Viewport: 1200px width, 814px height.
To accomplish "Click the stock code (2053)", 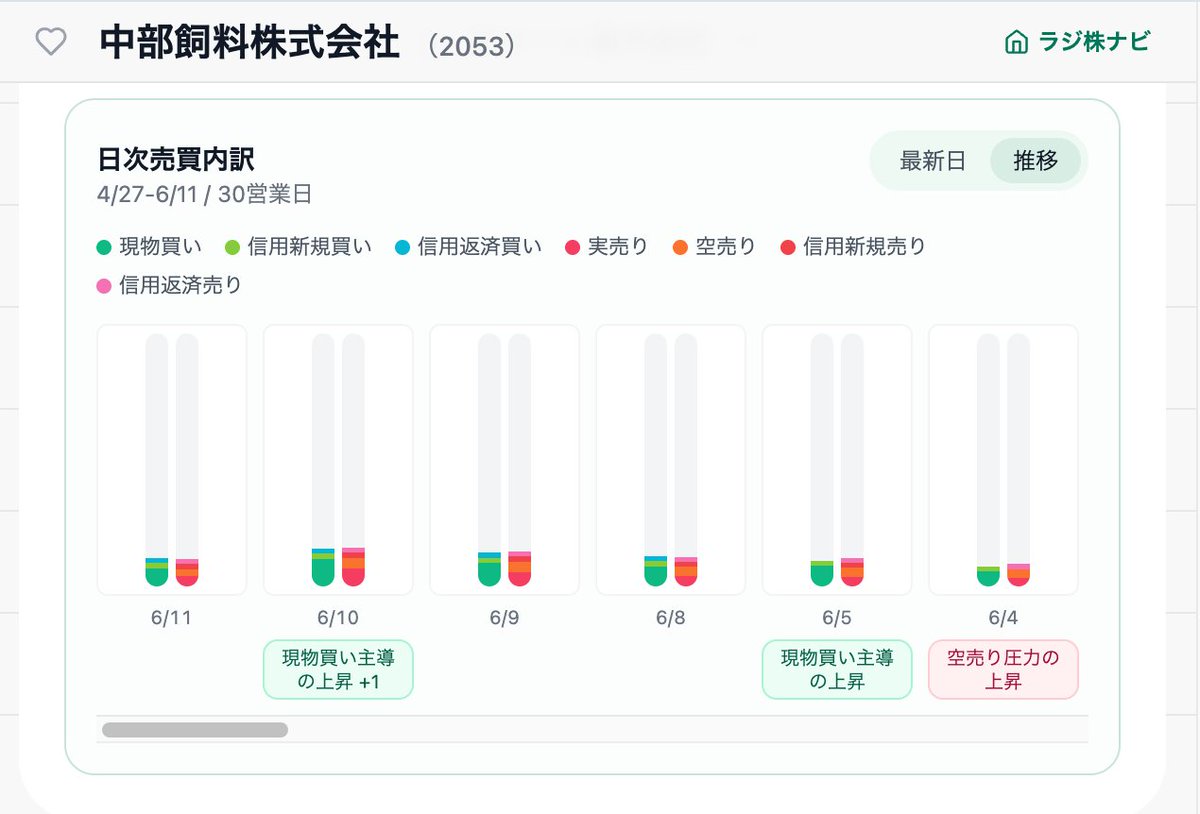I will click(x=470, y=46).
